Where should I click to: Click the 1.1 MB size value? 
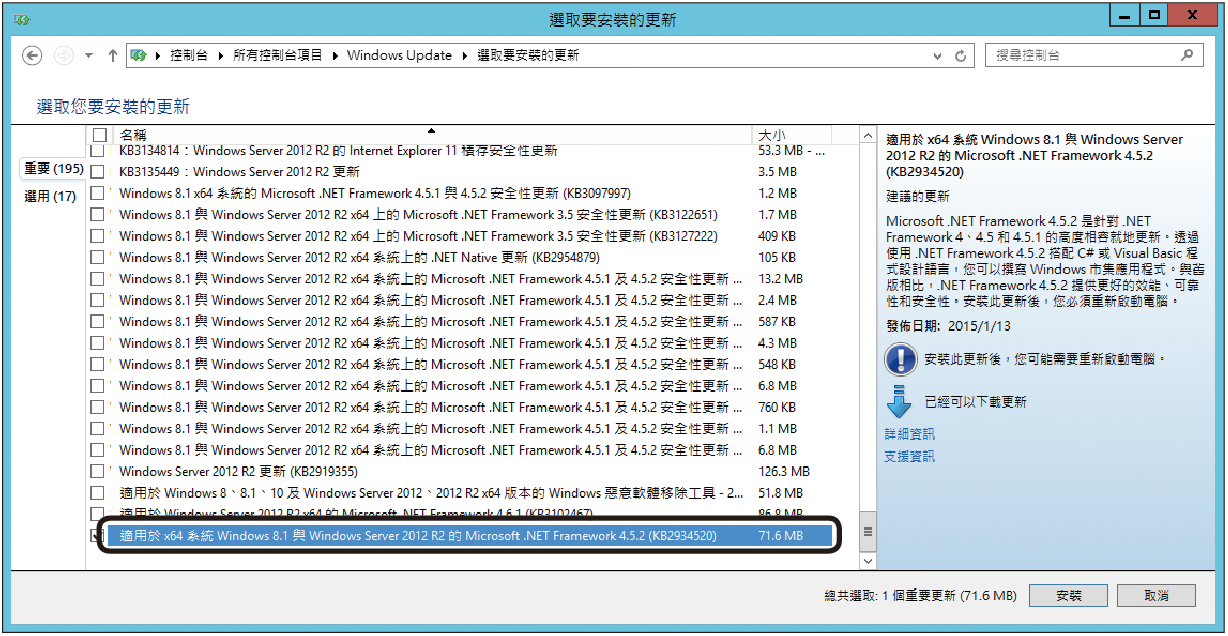click(778, 429)
